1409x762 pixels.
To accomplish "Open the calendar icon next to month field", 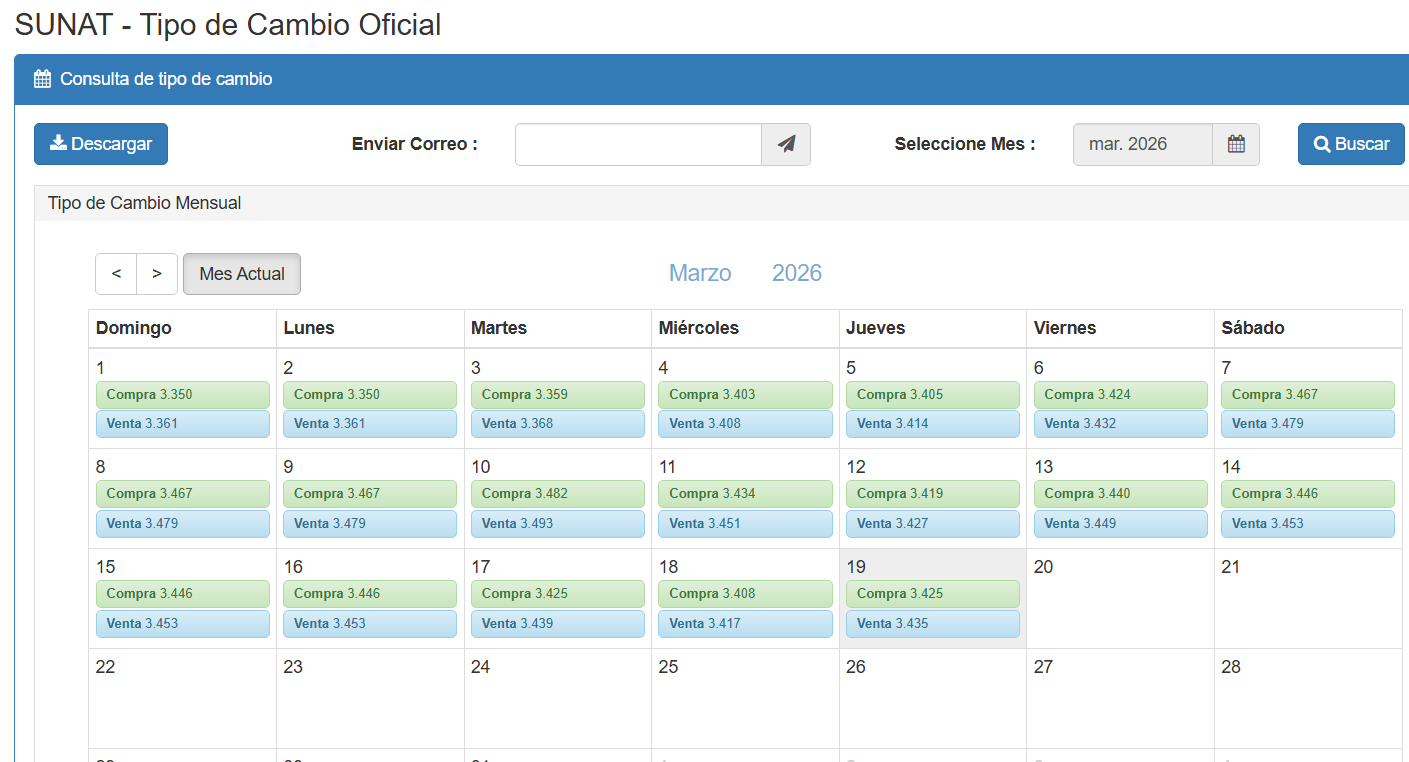I will 1236,144.
